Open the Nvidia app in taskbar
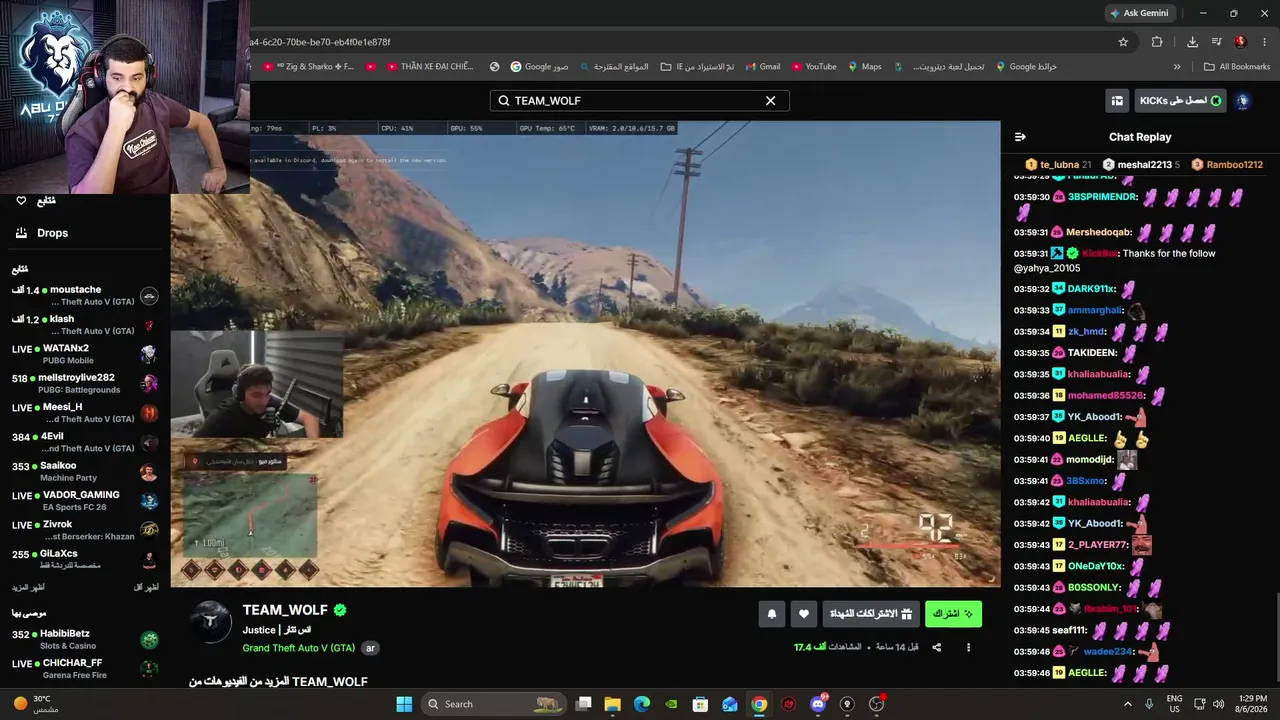 click(671, 704)
